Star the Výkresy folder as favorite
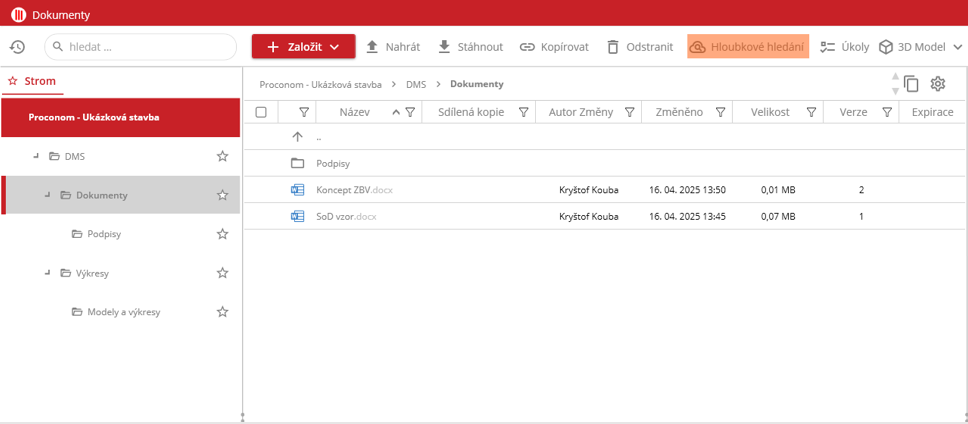 click(223, 273)
